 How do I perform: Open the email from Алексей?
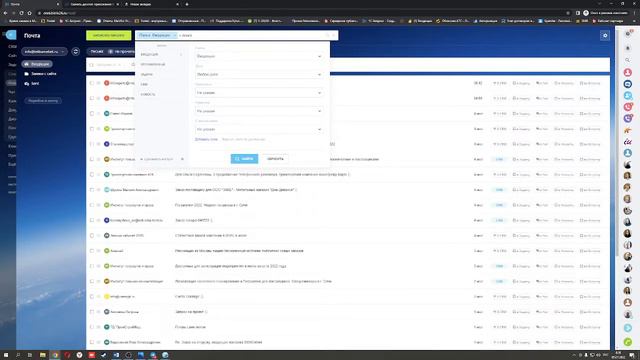point(239,251)
